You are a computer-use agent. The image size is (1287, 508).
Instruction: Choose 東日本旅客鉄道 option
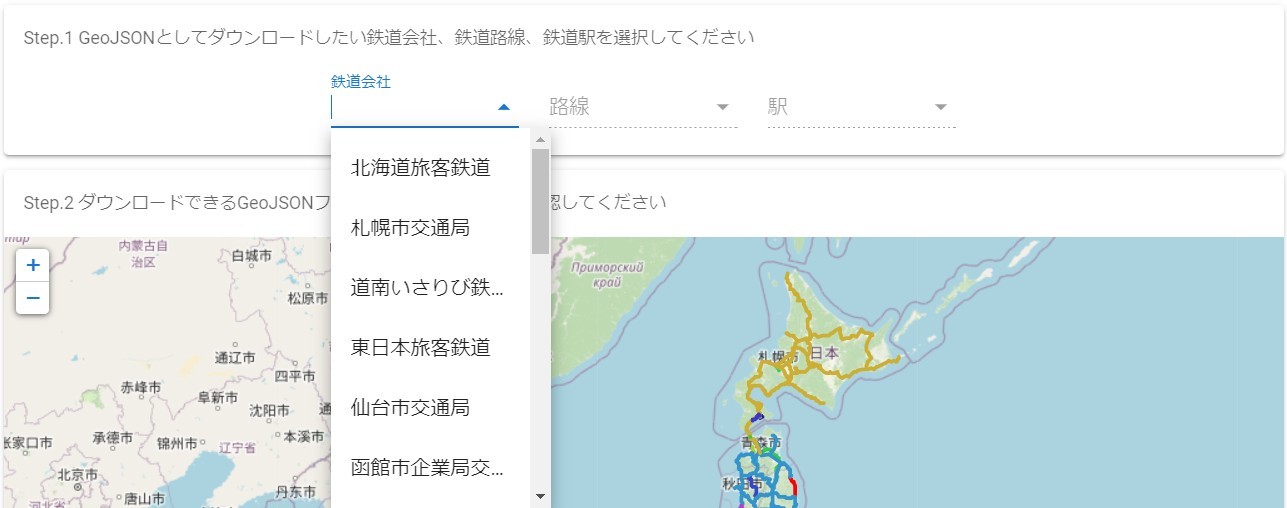tap(431, 348)
